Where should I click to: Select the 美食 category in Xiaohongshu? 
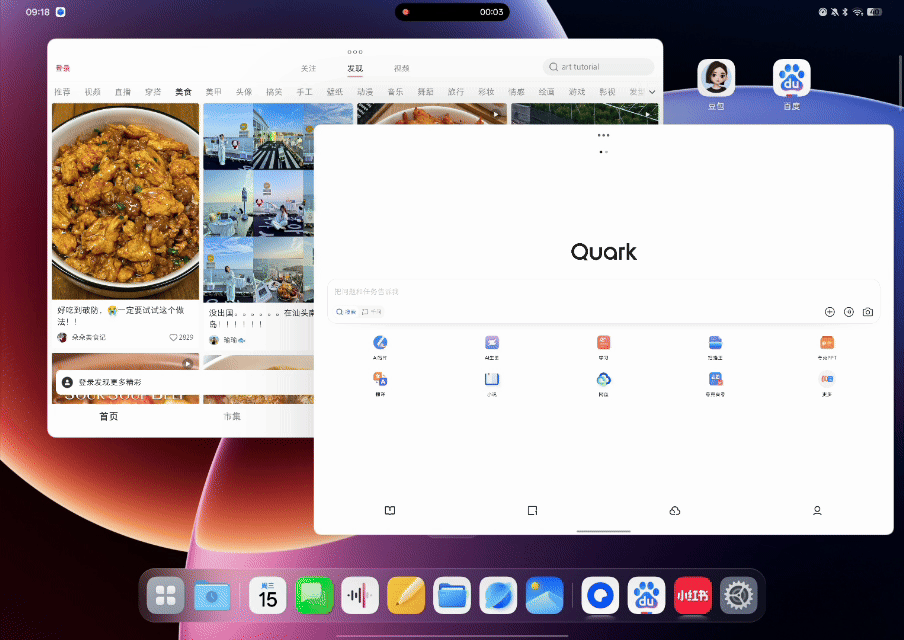[x=183, y=91]
